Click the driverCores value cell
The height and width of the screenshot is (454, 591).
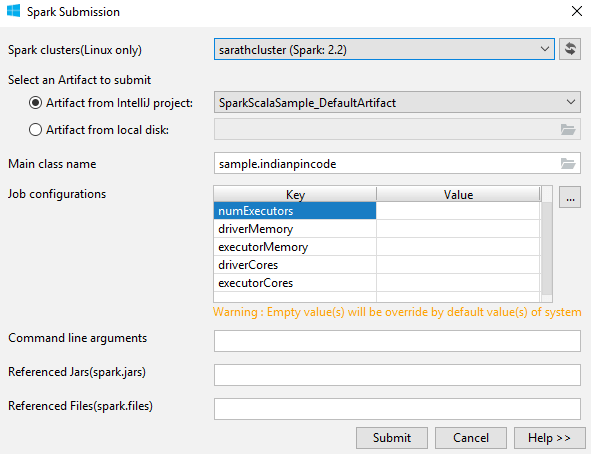458,265
